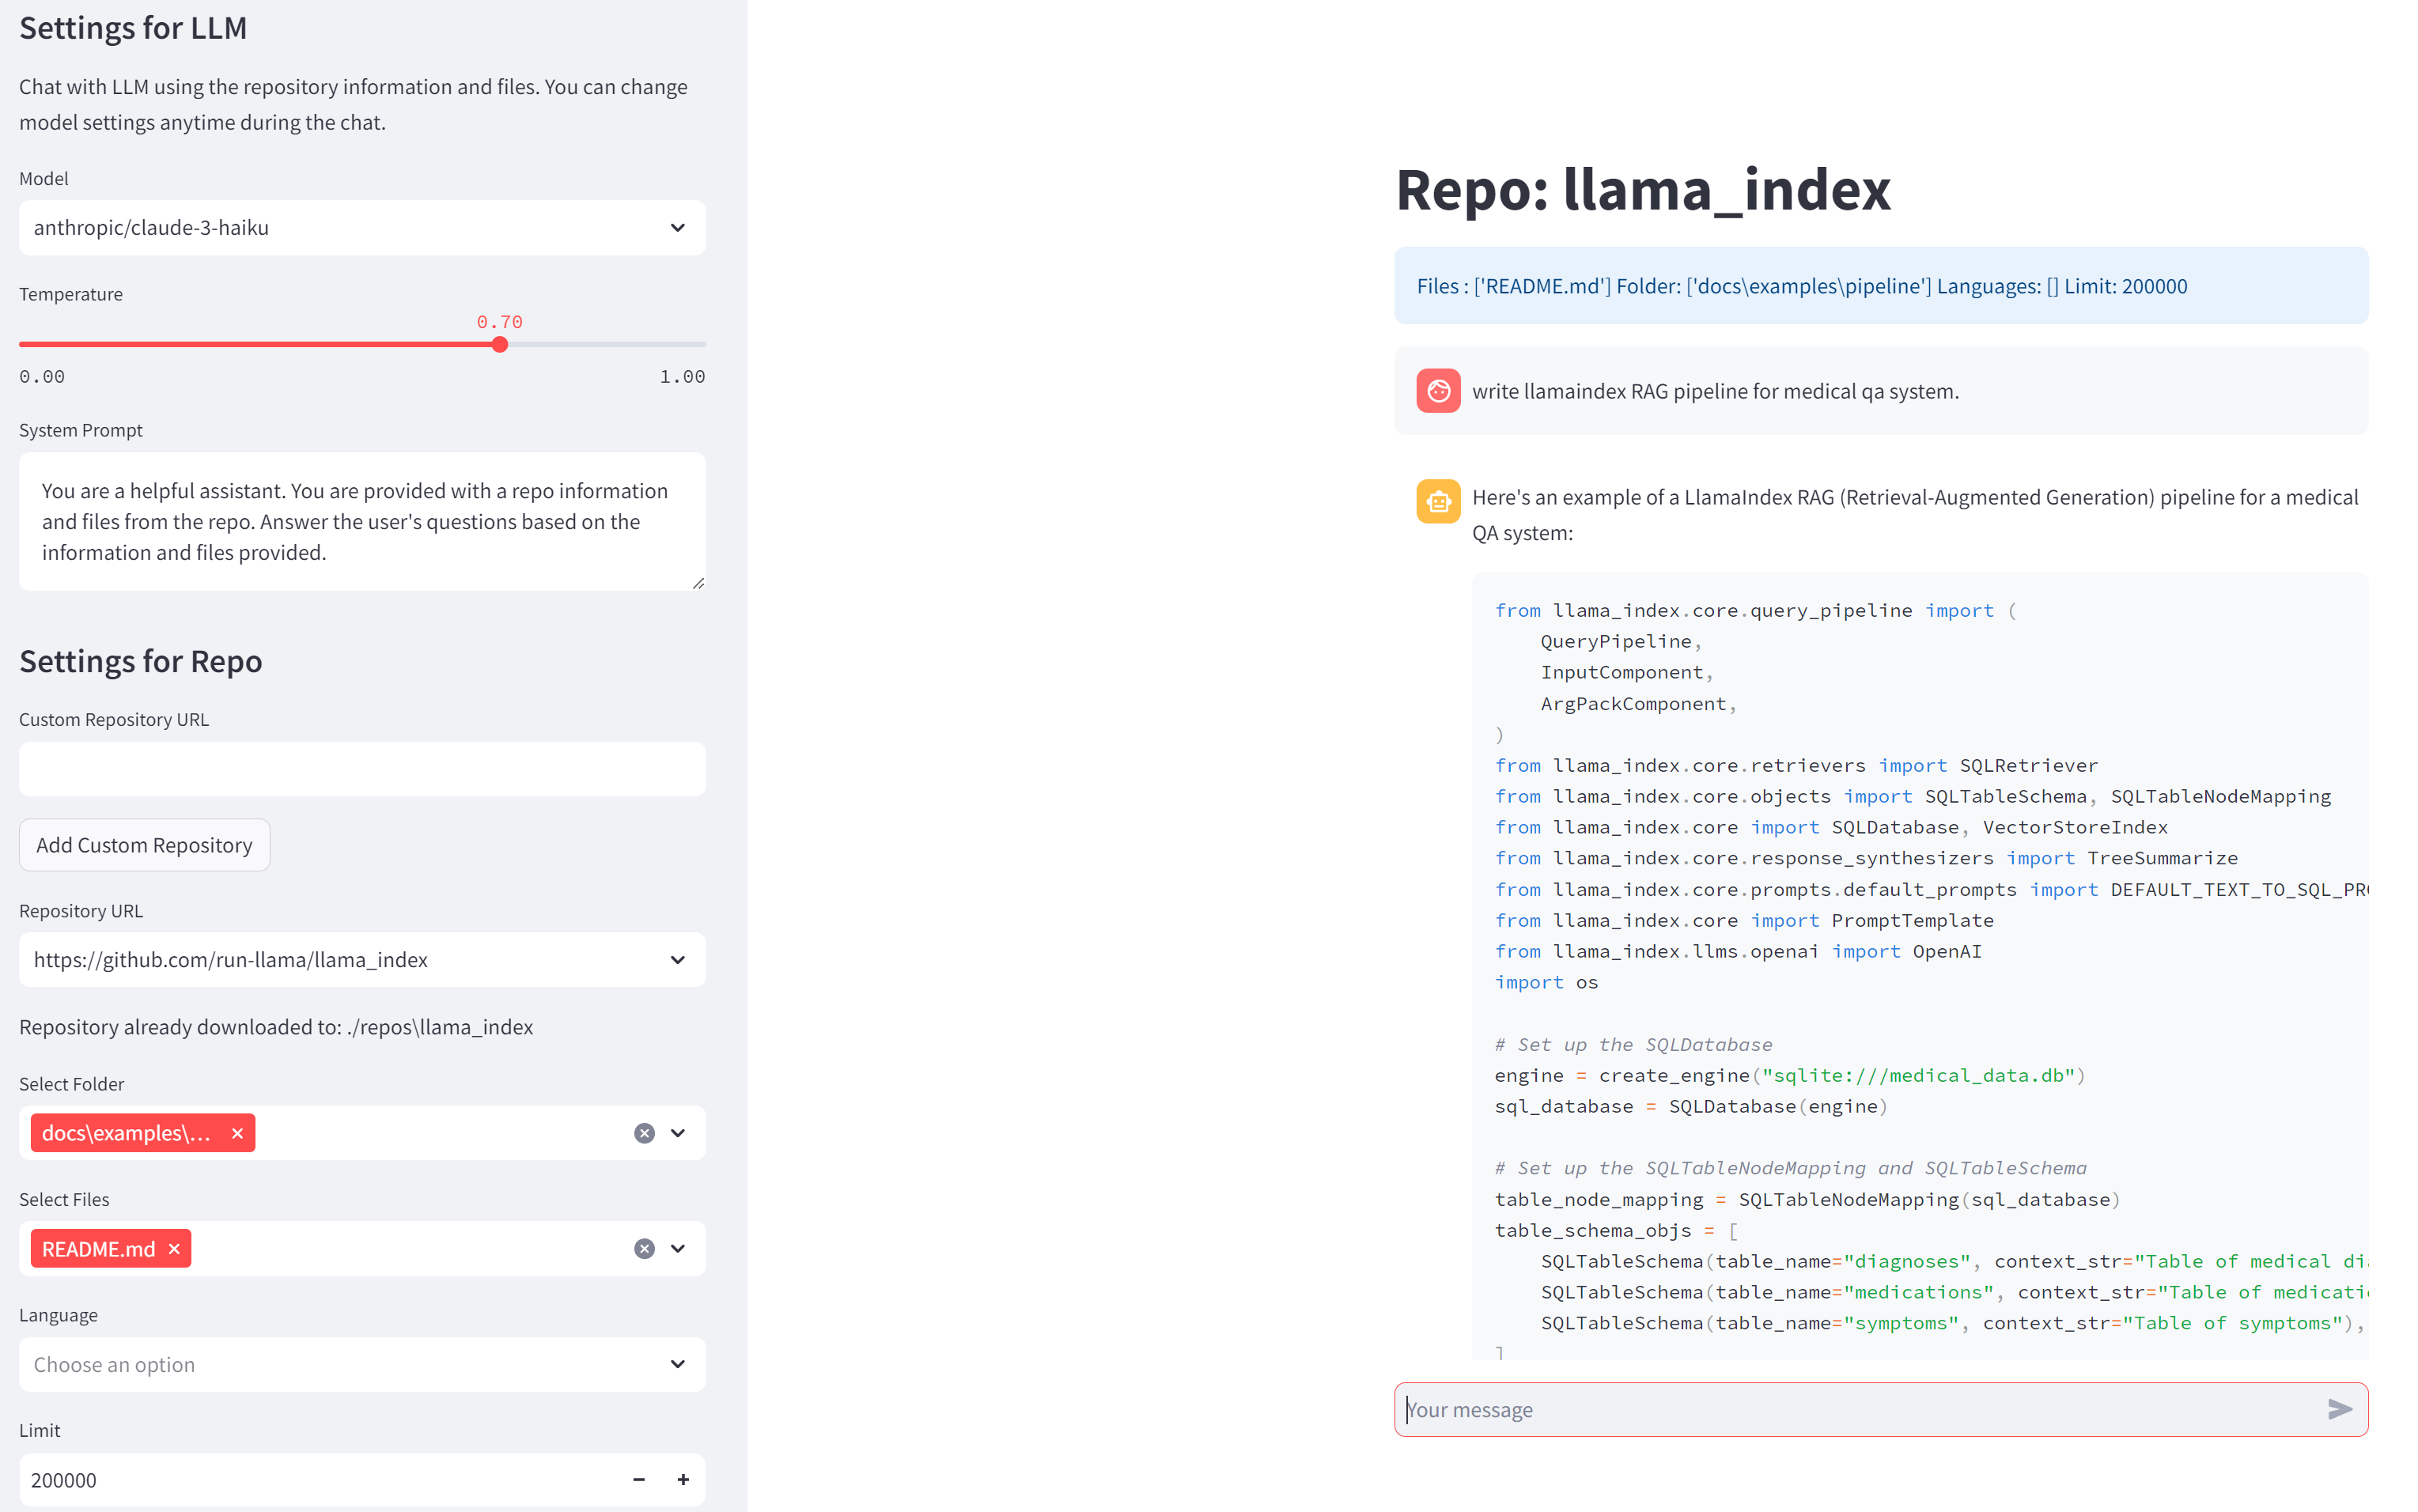Increase the limit with plus button

tap(683, 1479)
